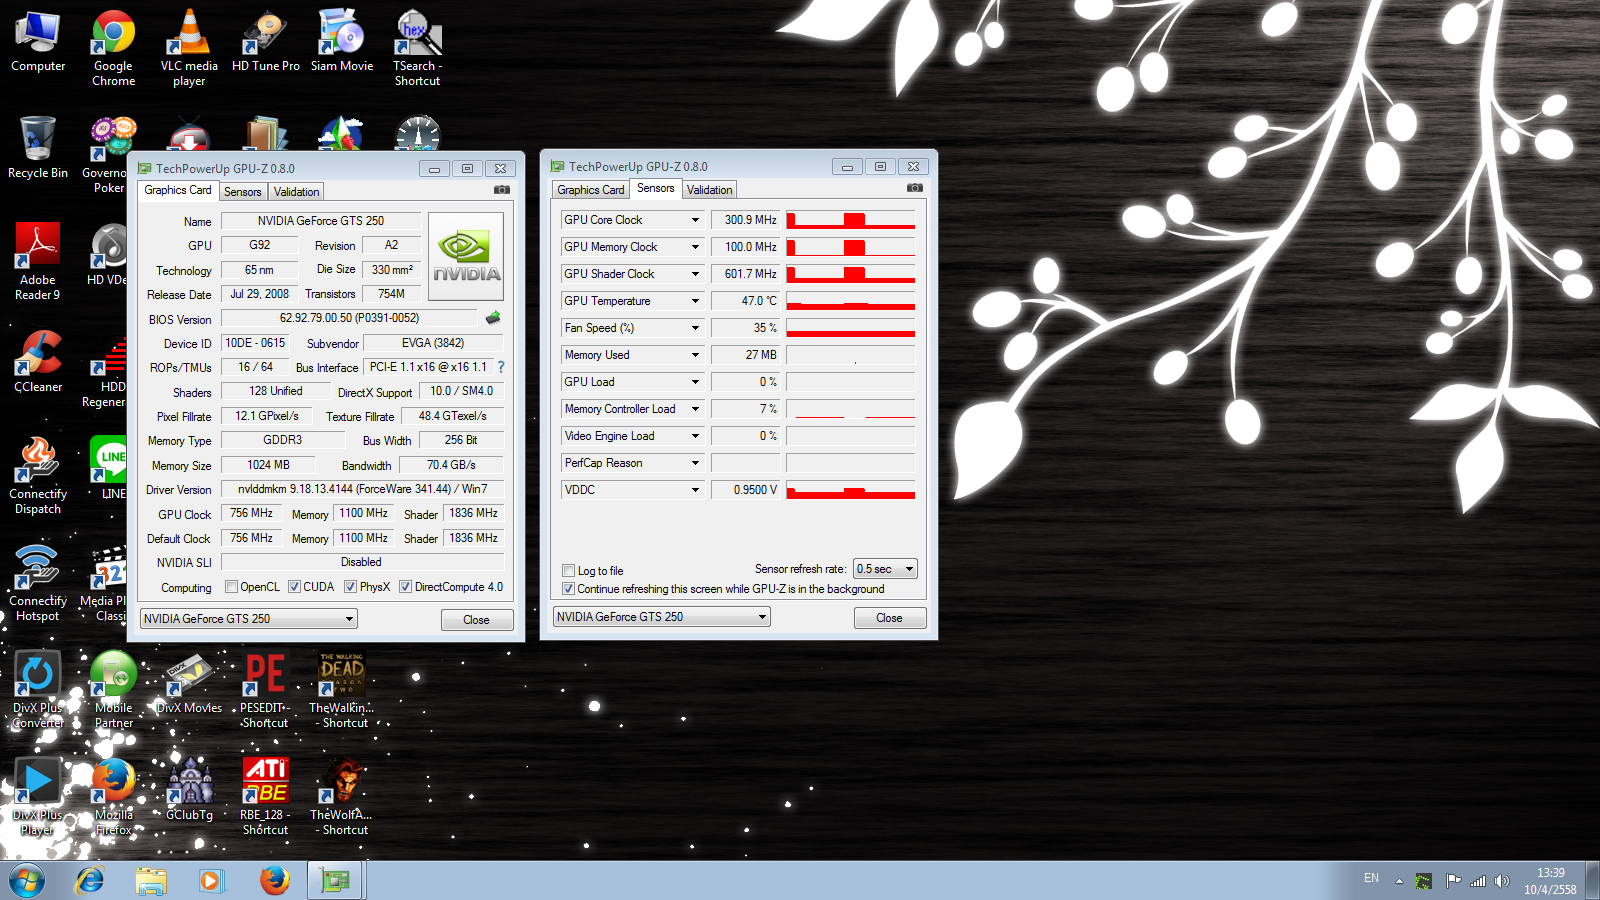
Task: Click the BIOS Version field
Action: (x=350, y=318)
